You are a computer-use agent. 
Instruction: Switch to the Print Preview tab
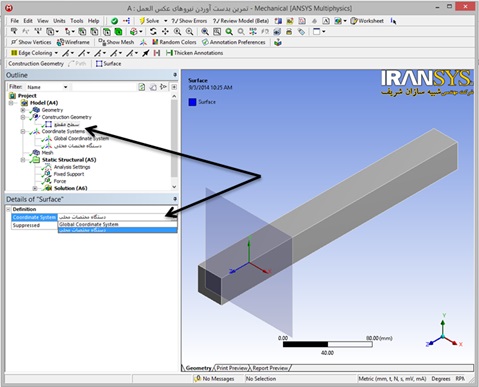[232, 368]
